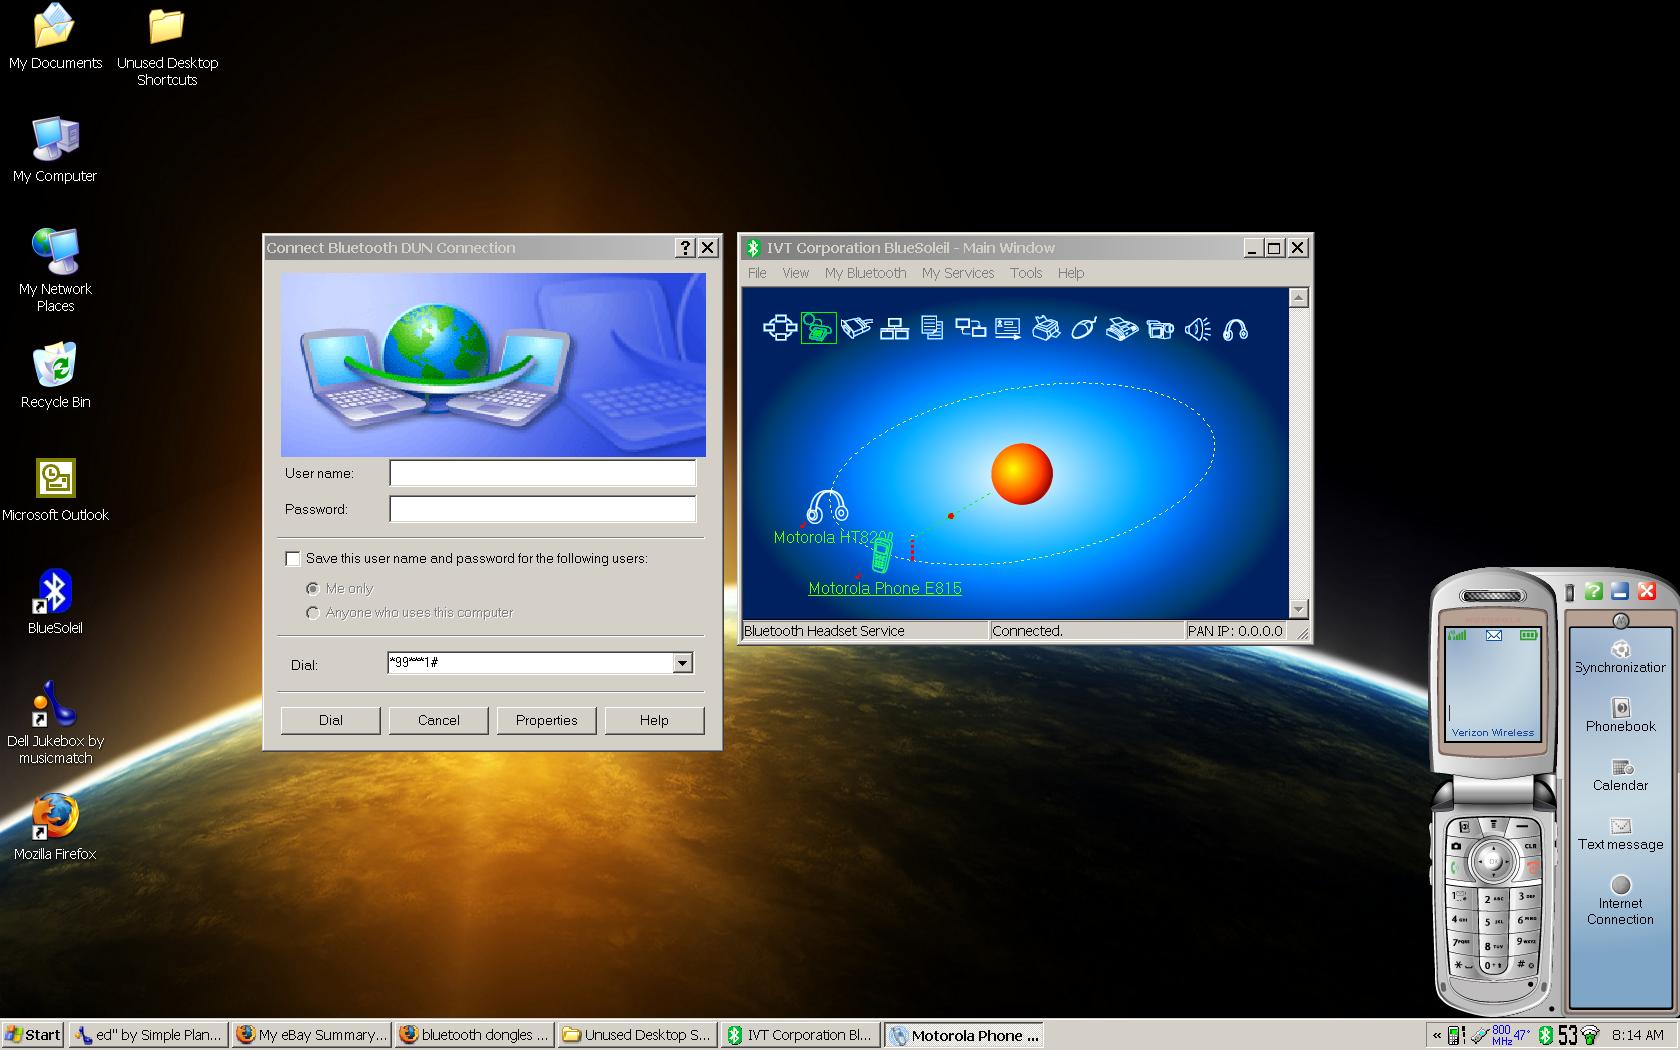Viewport: 1680px width, 1050px height.
Task: Switch to bluetooth dongles Firefox taskbar item
Action: point(476,1035)
